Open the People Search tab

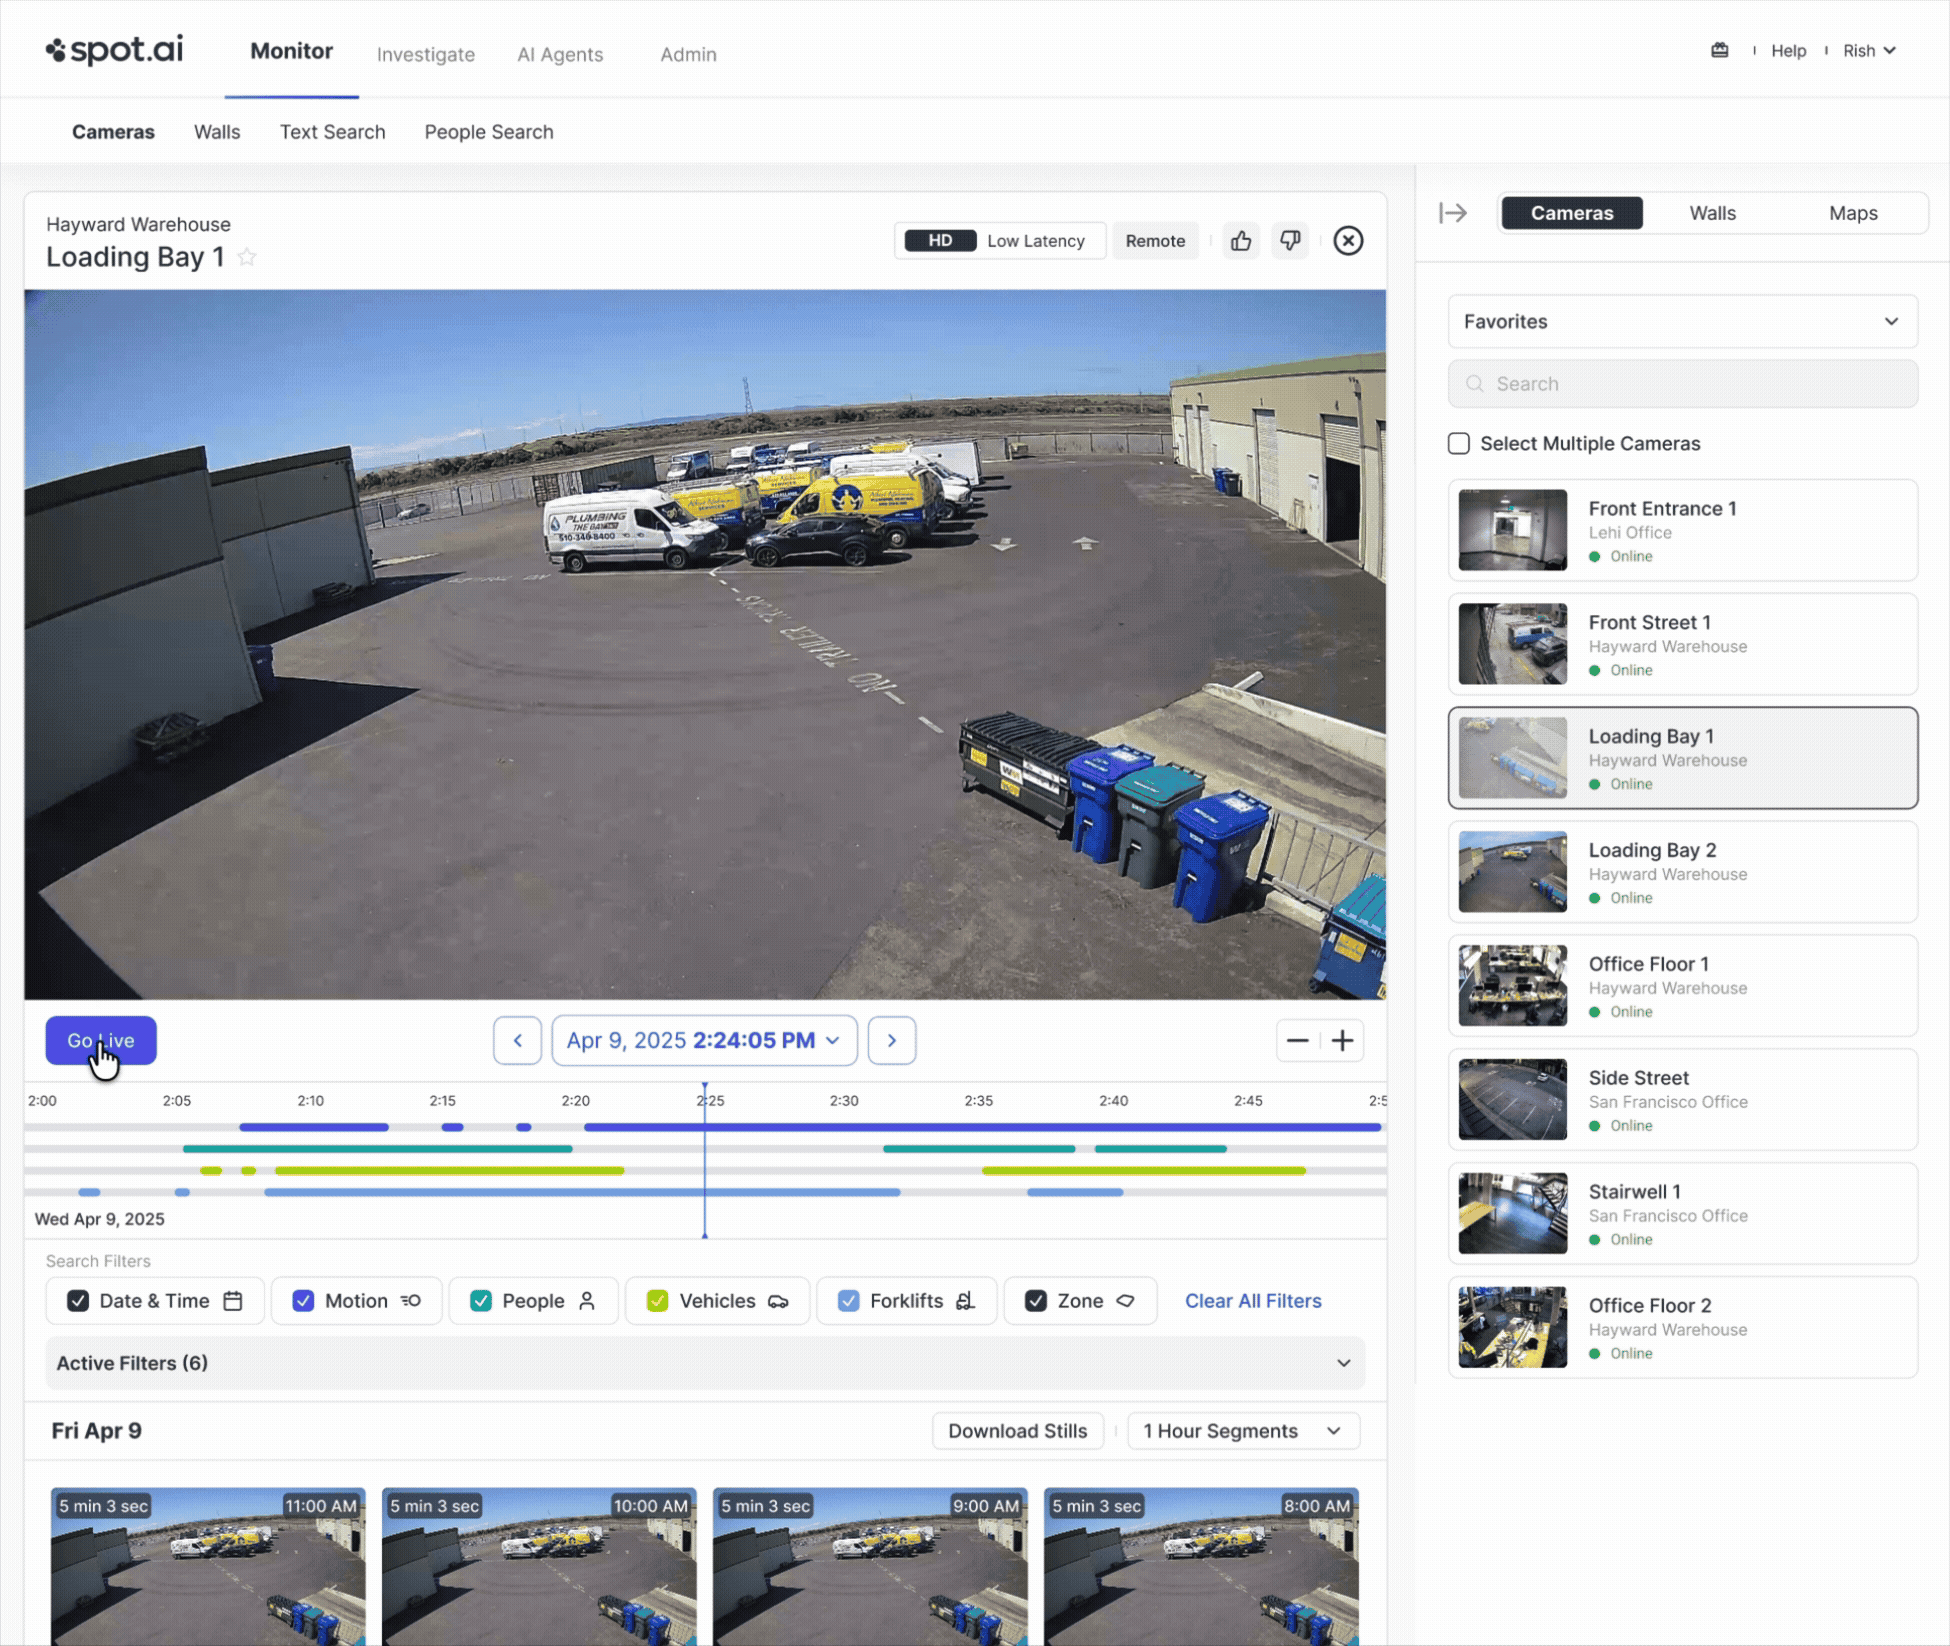click(488, 132)
